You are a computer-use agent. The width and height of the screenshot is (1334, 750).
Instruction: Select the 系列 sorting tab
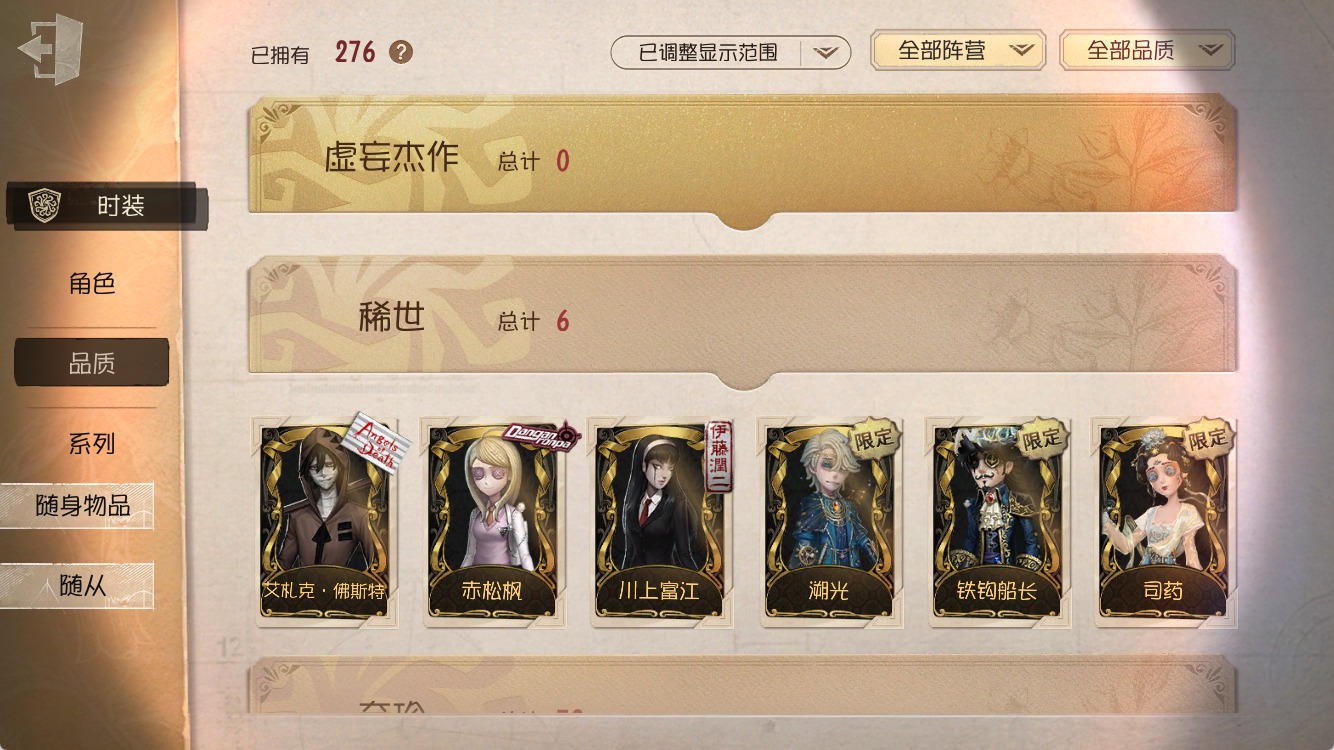click(92, 444)
